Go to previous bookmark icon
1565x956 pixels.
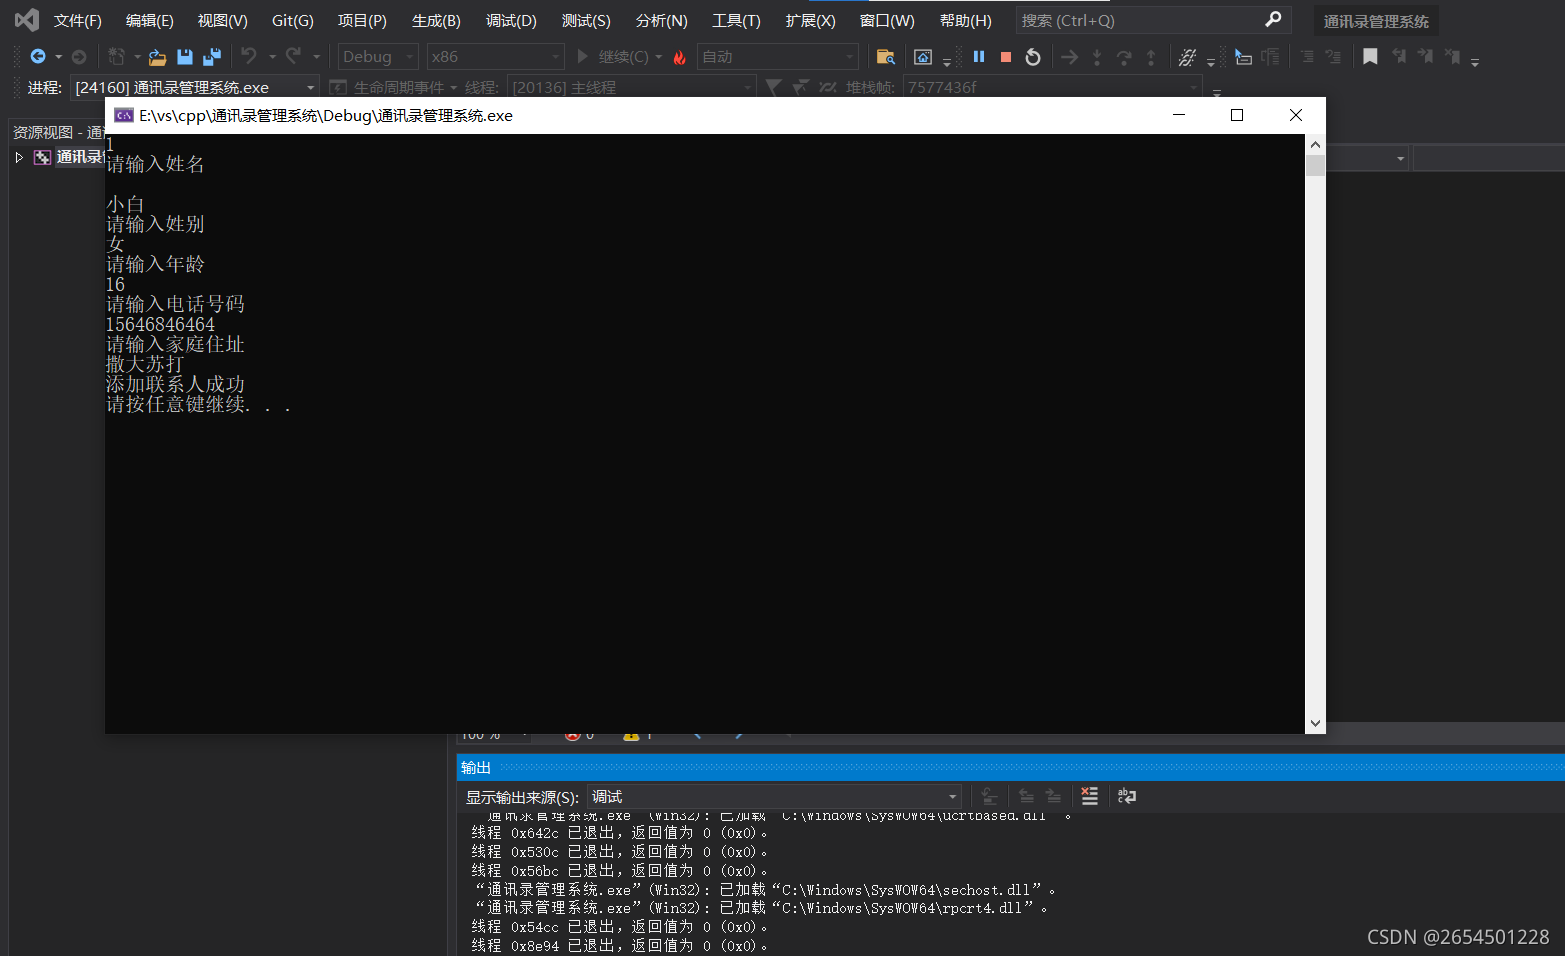1398,57
